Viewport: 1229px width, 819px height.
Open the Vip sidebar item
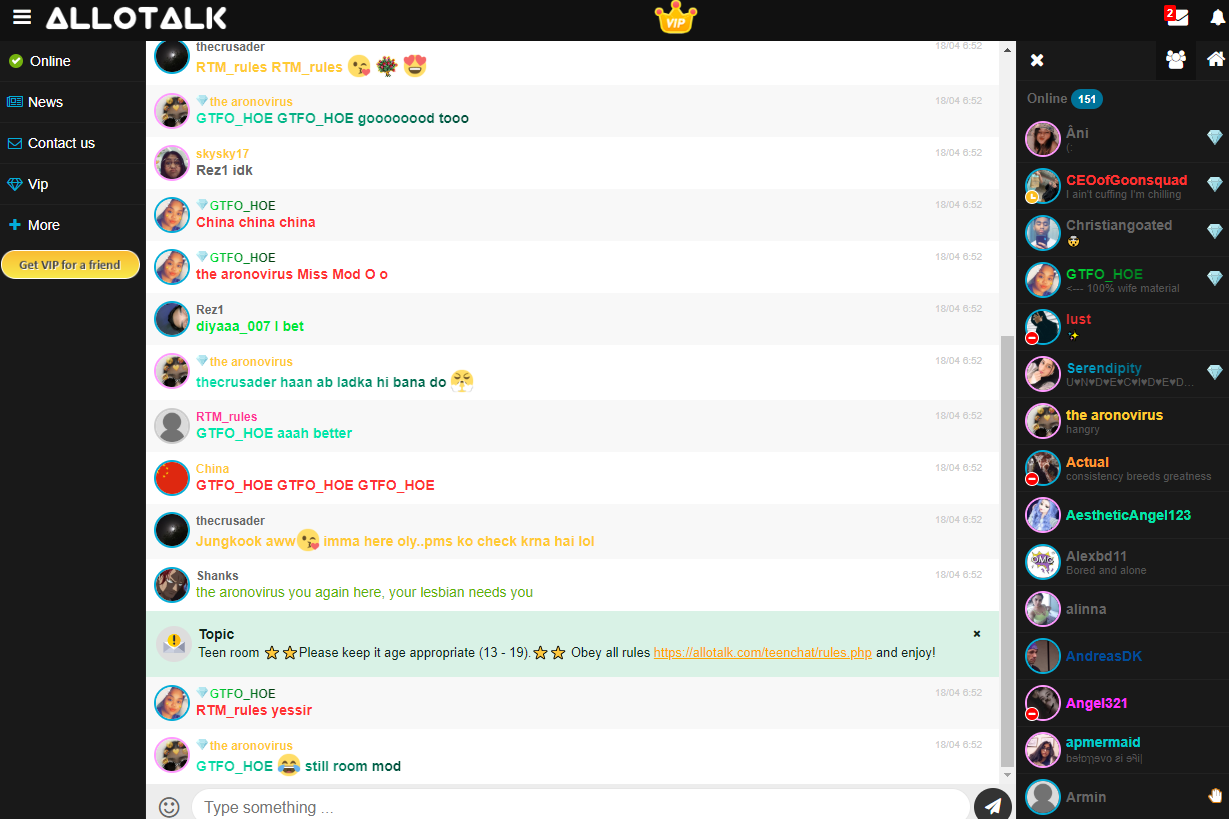pos(38,184)
